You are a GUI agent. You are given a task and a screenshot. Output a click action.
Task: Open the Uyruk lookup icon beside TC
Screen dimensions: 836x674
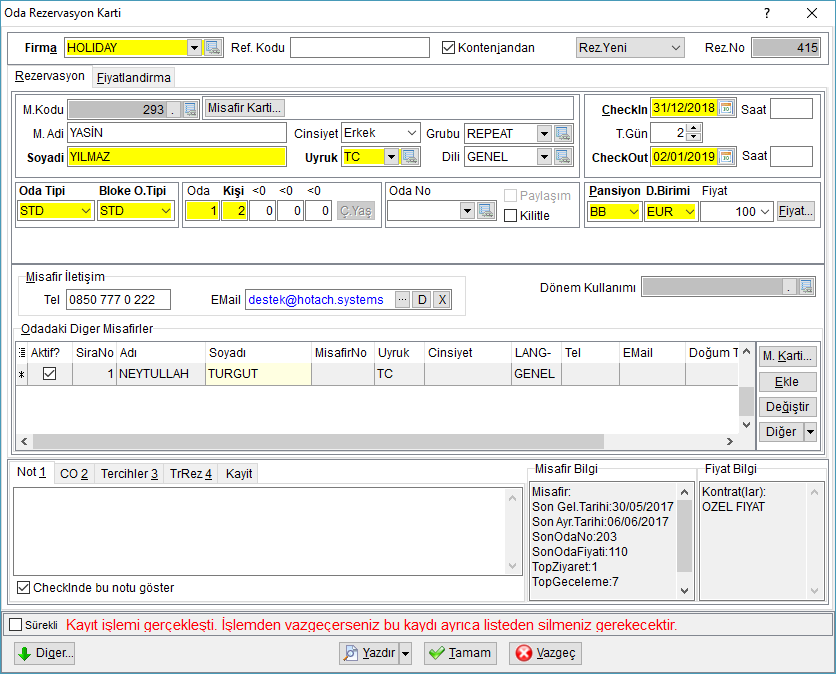pos(409,157)
